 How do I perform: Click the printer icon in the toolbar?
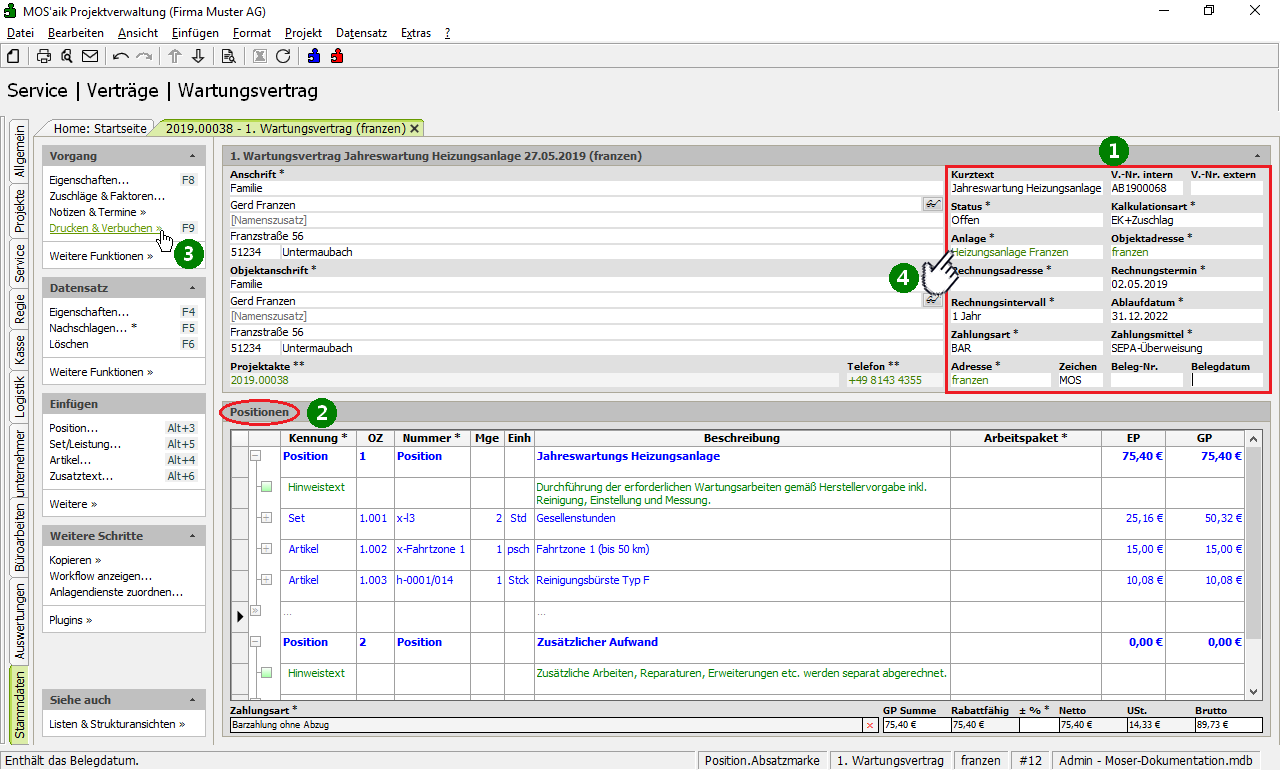[44, 56]
